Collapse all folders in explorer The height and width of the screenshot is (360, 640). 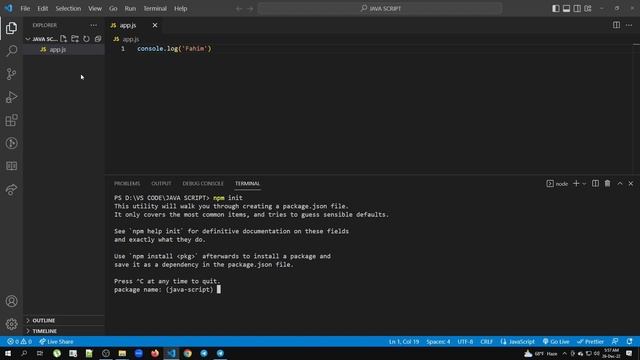[x=98, y=39]
